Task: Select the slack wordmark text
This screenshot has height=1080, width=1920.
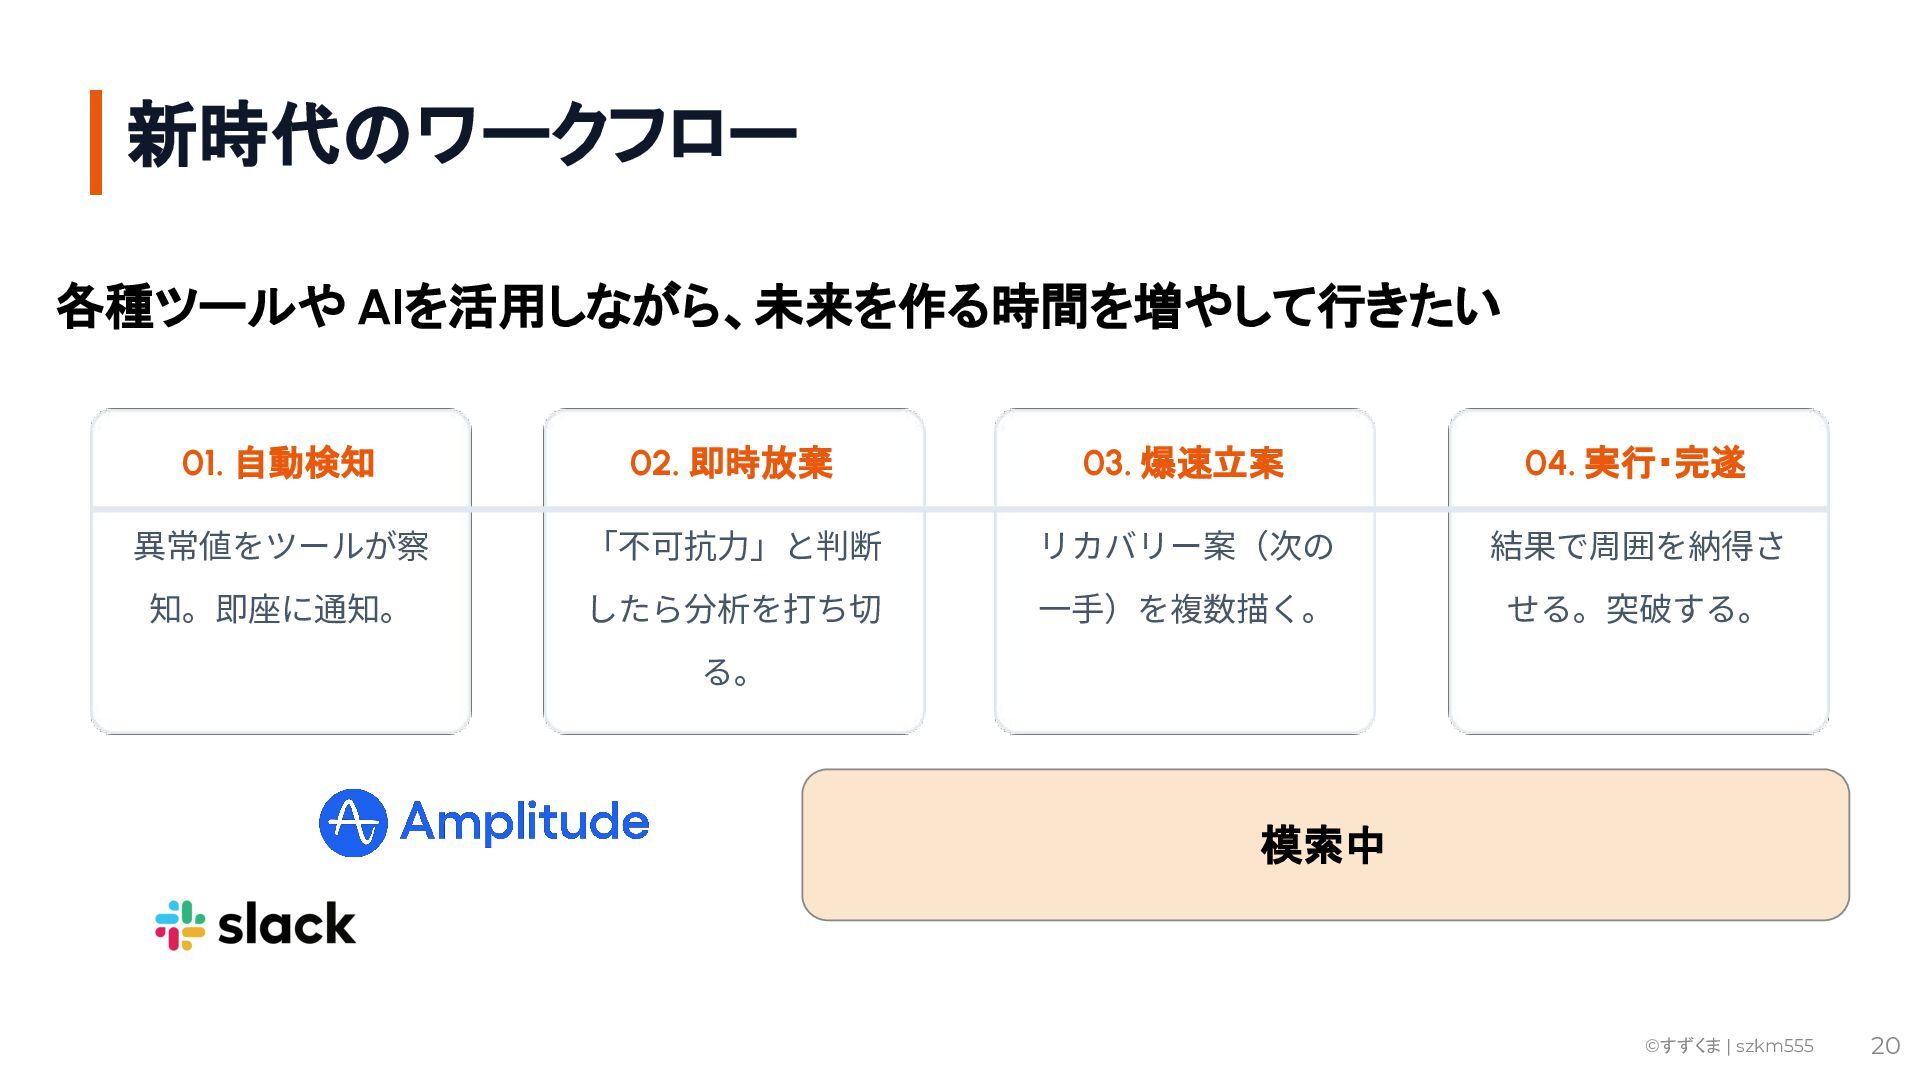Action: (287, 925)
